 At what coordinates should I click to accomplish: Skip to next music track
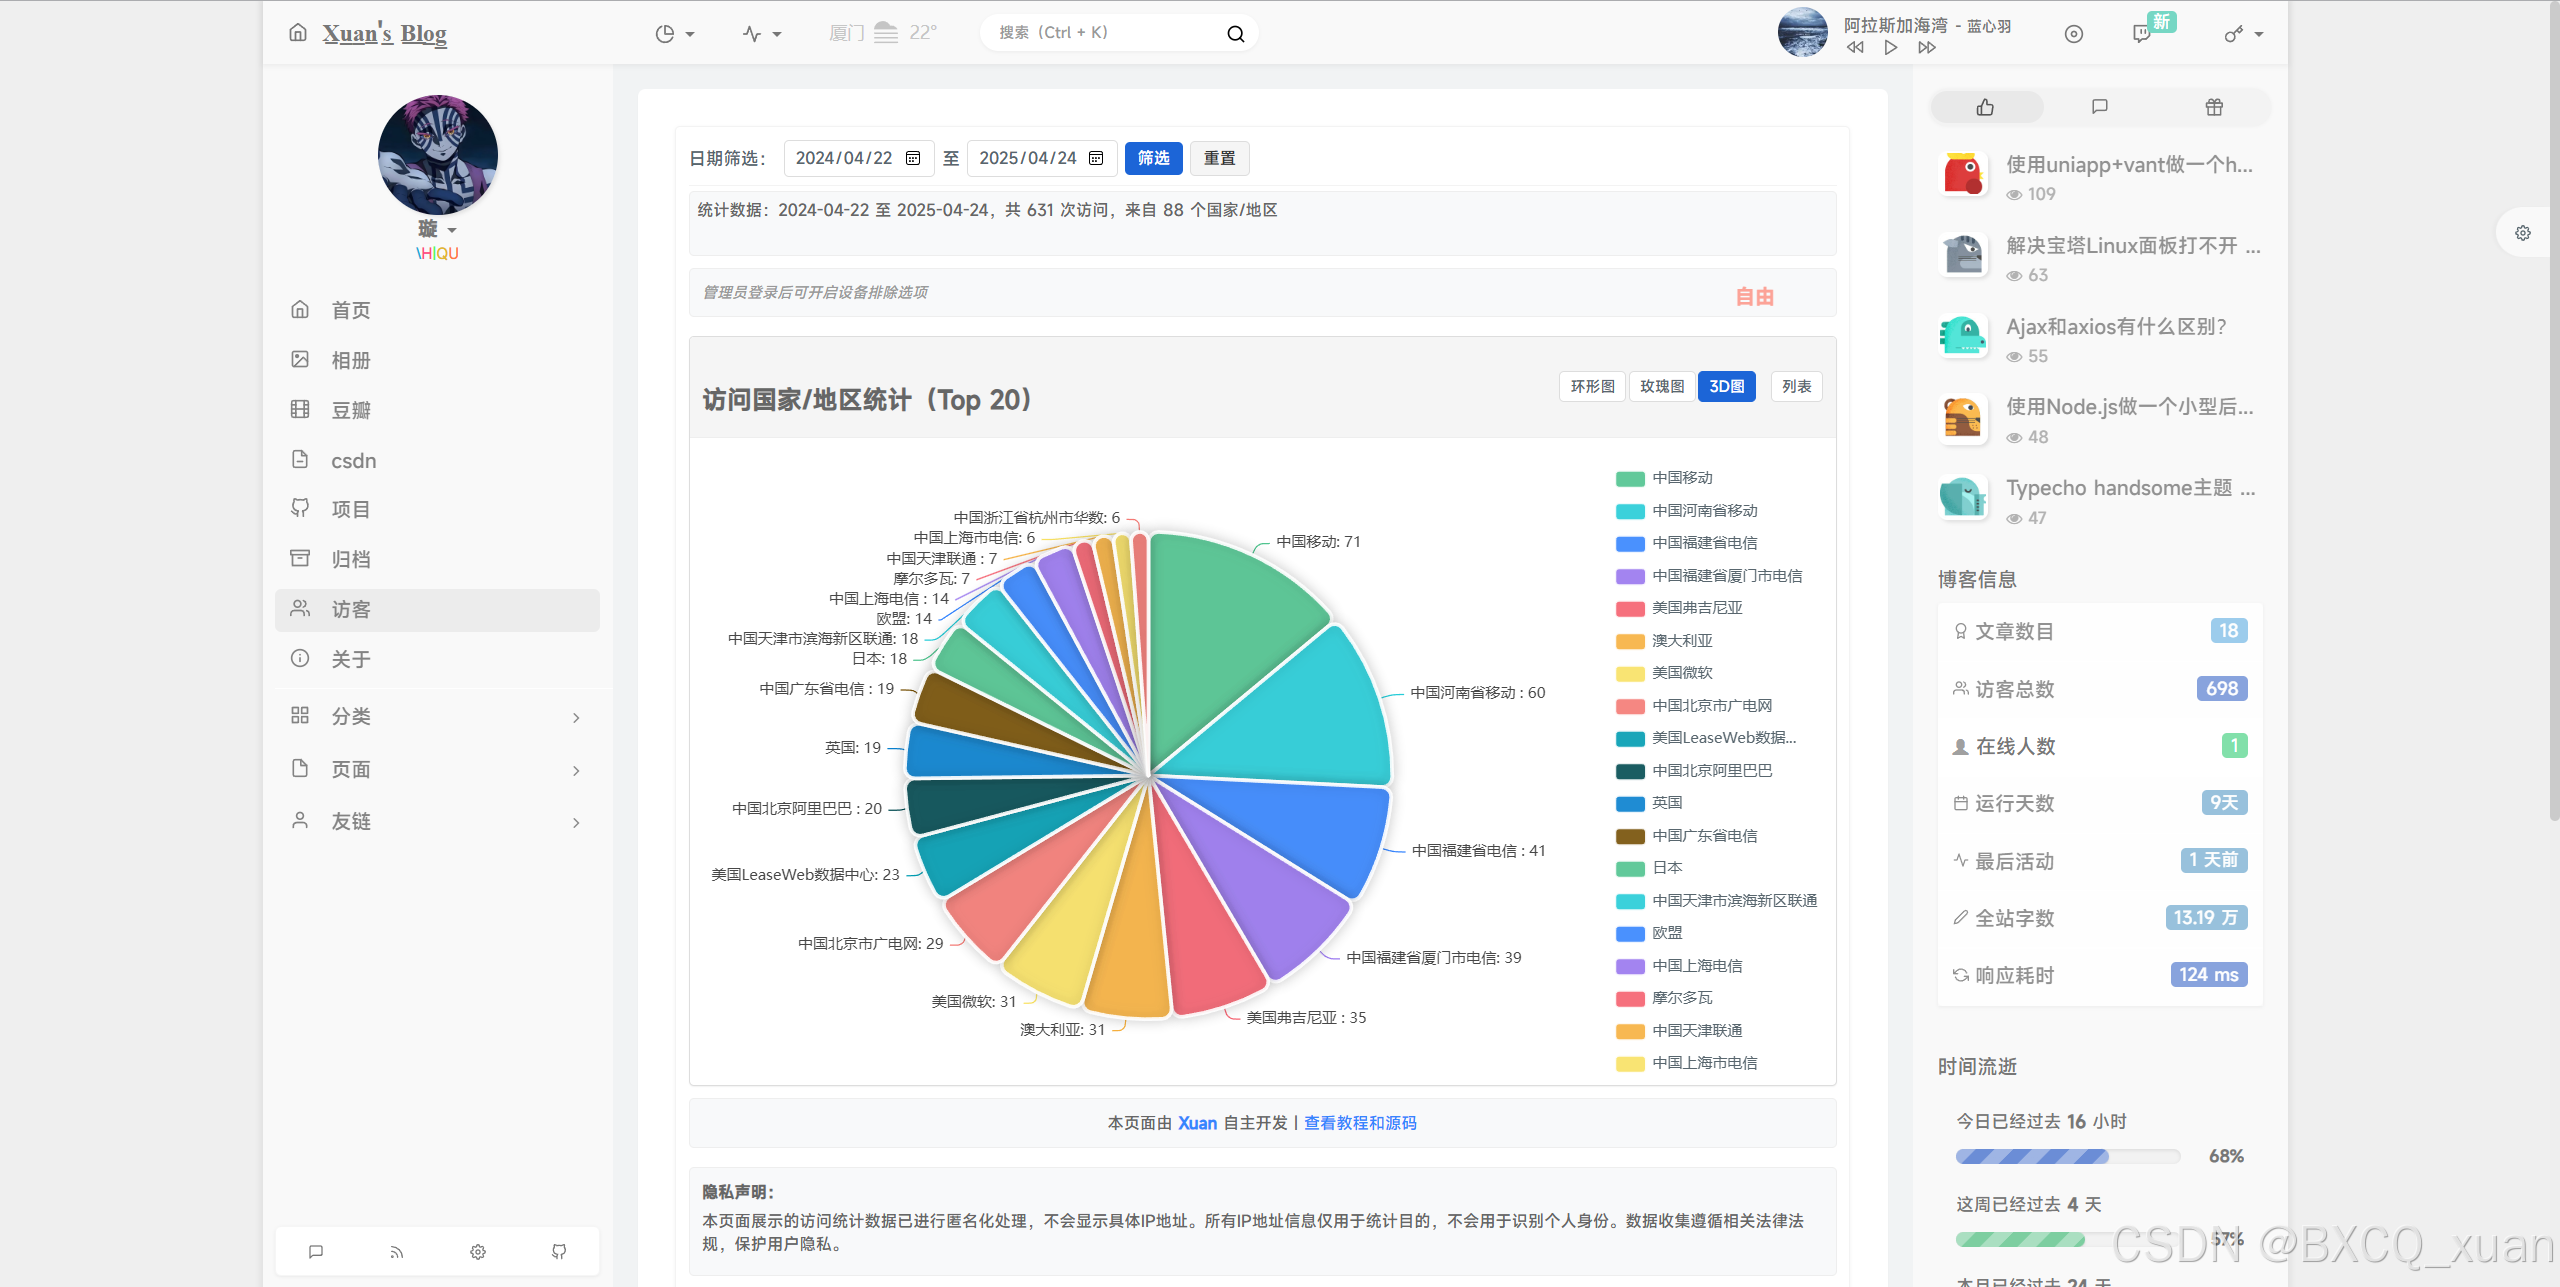click(1927, 47)
